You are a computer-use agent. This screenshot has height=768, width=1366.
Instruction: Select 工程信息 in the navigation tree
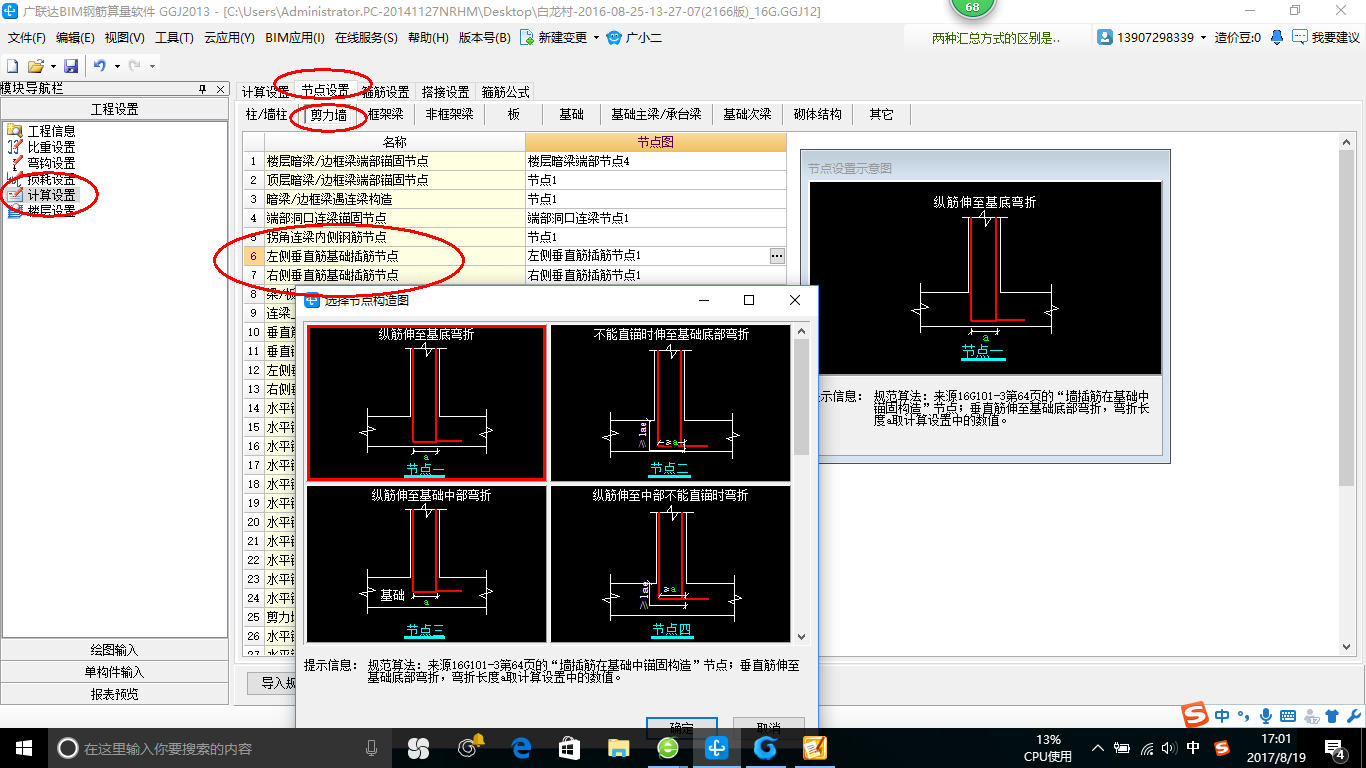(x=51, y=131)
